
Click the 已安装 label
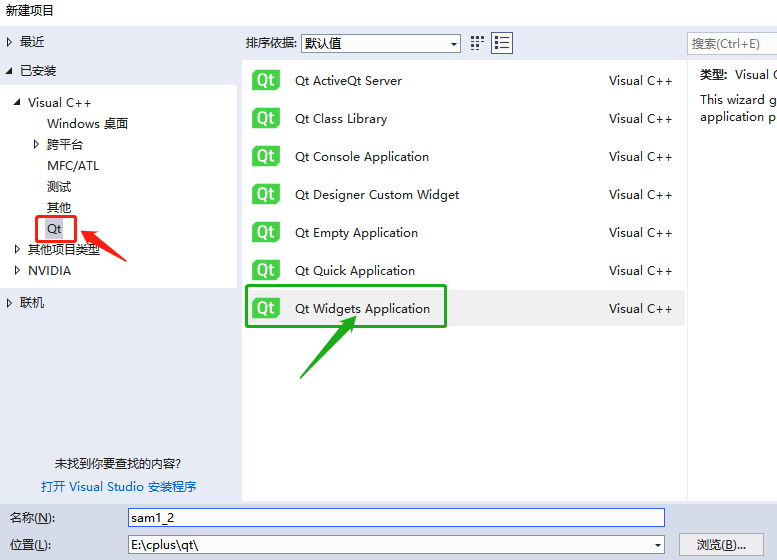click(38, 71)
